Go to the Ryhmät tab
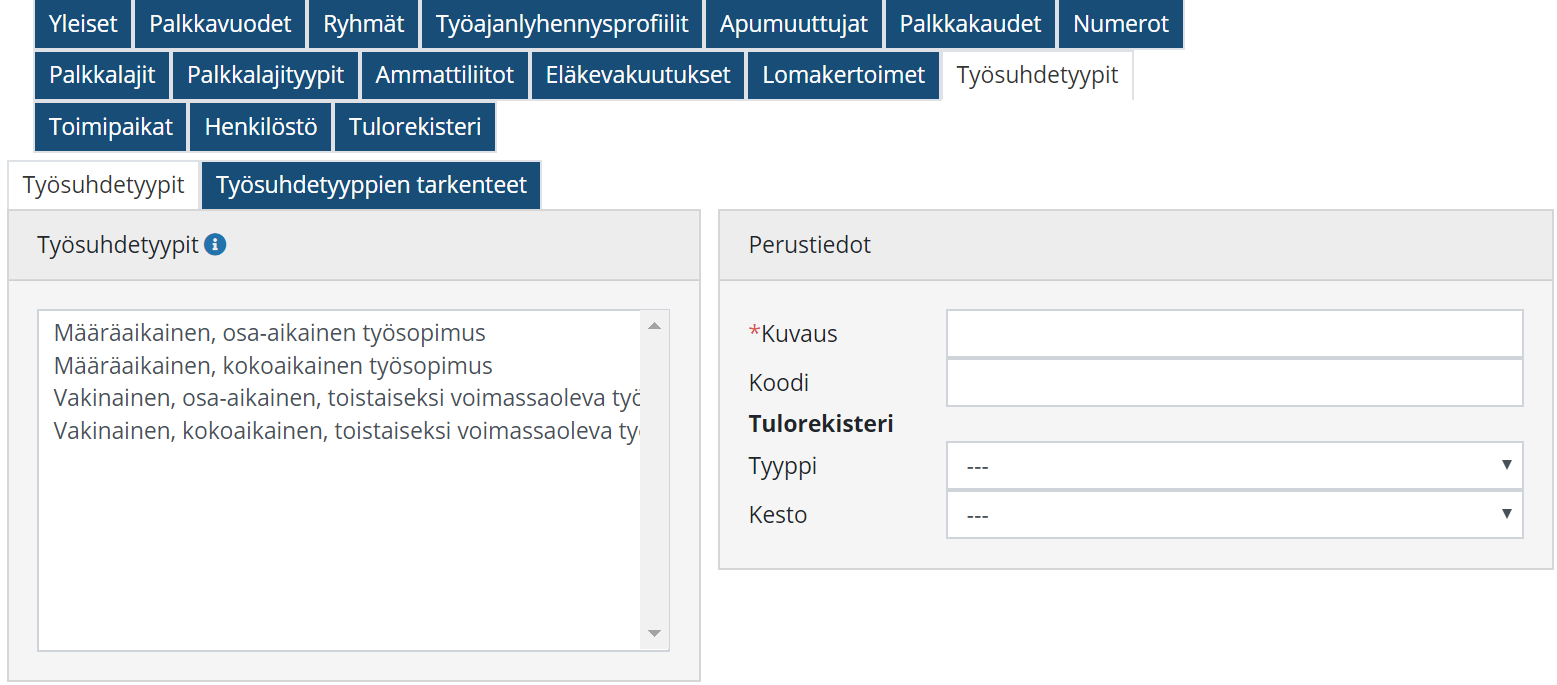This screenshot has height=685, width=1557. pyautogui.click(x=363, y=24)
